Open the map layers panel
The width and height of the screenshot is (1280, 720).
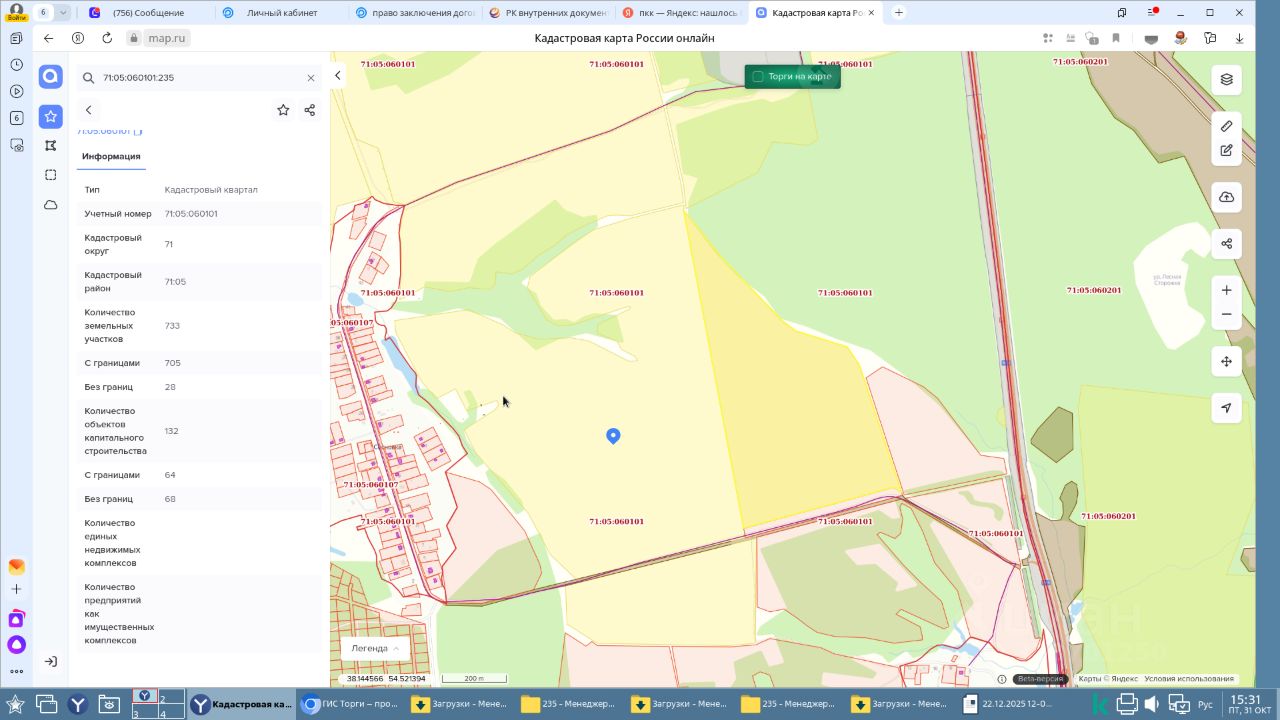pos(1227,79)
